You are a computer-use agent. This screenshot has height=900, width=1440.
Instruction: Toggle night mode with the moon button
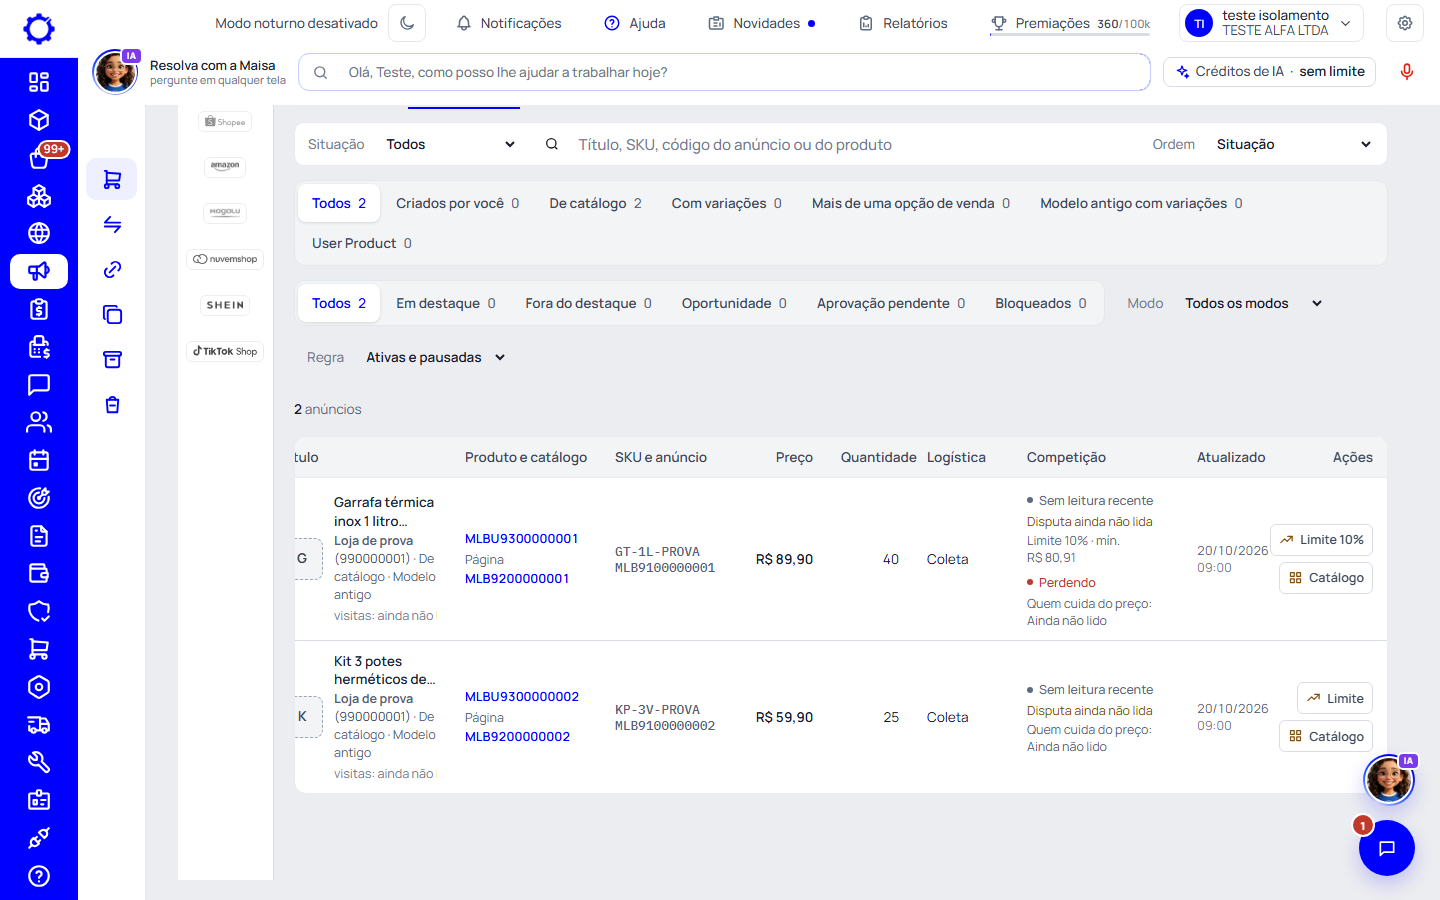(x=407, y=23)
